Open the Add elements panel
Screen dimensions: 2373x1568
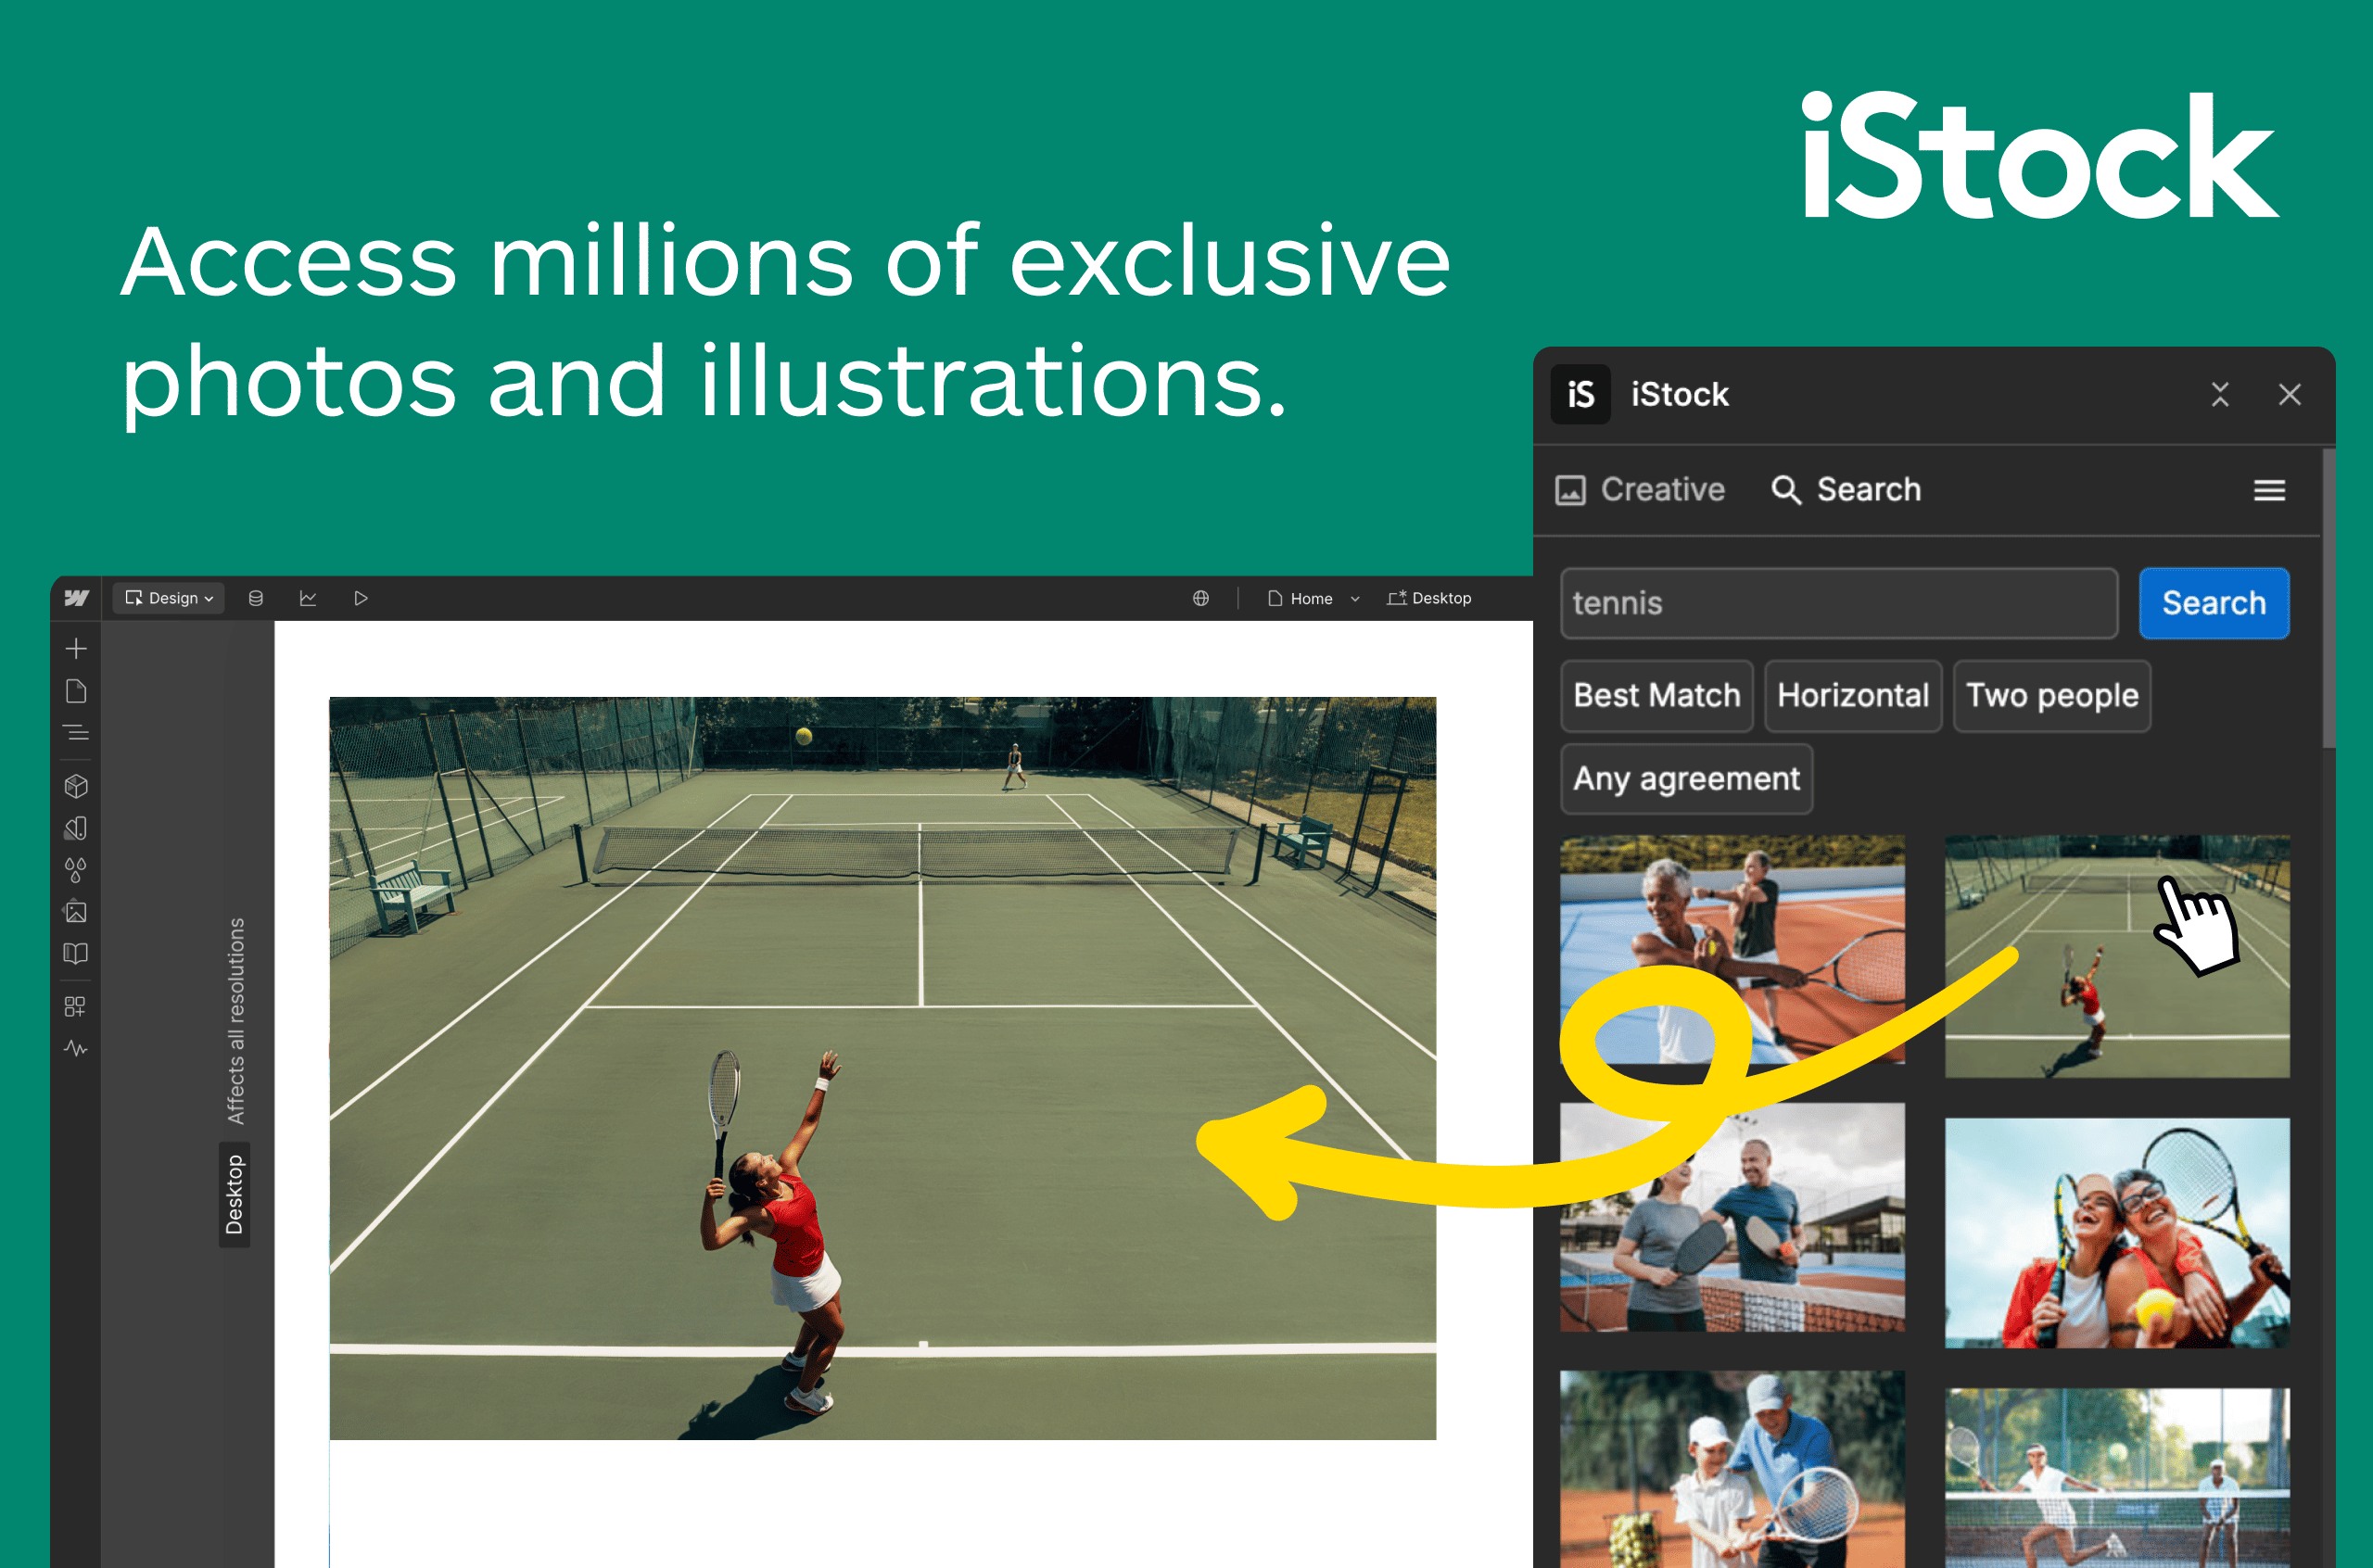[x=76, y=648]
